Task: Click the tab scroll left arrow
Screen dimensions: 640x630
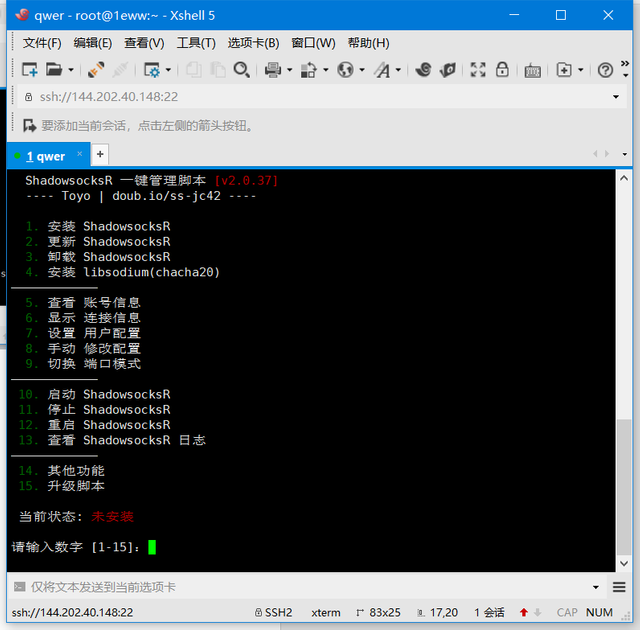Action: [x=595, y=154]
